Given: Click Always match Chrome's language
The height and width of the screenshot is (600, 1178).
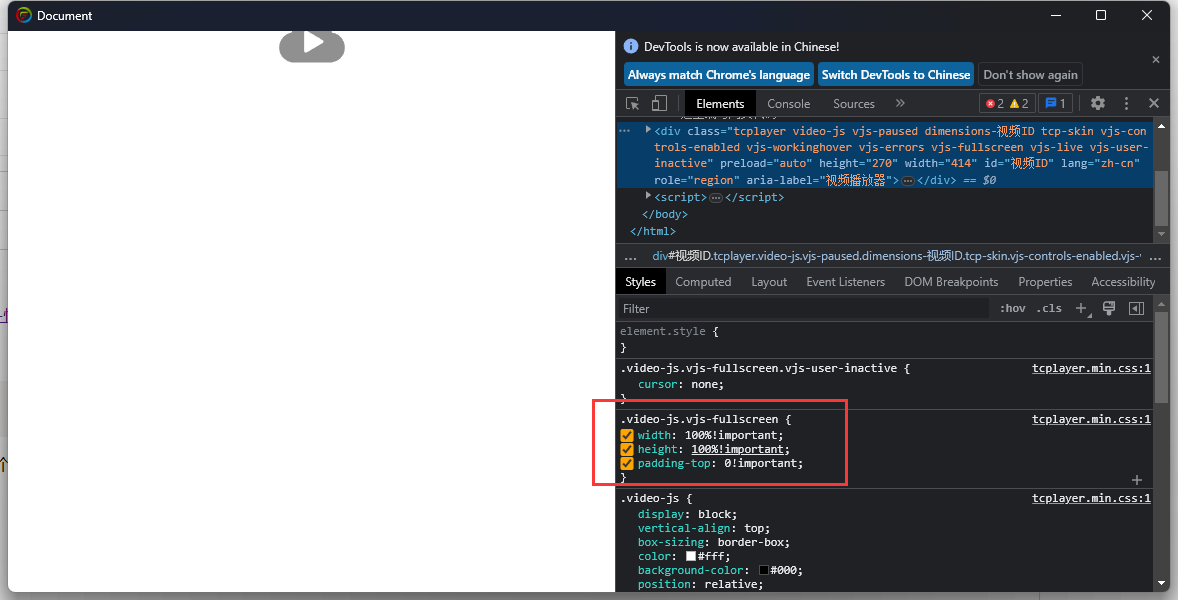Looking at the screenshot, I should tap(719, 74).
